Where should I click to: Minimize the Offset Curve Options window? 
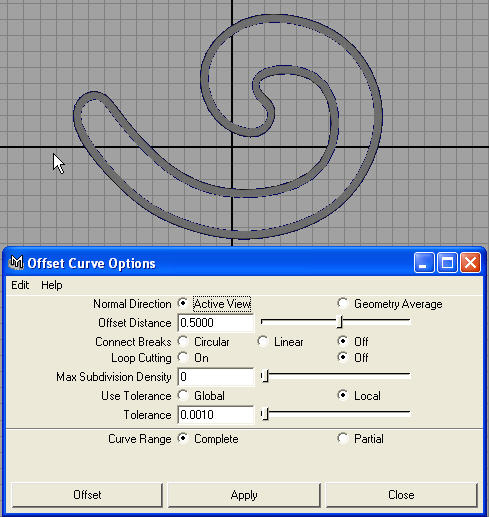click(x=424, y=263)
